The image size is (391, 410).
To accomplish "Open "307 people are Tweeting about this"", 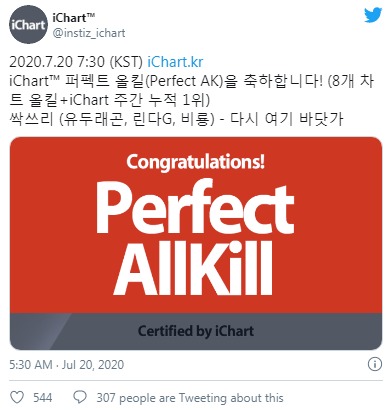I will click(x=190, y=398).
